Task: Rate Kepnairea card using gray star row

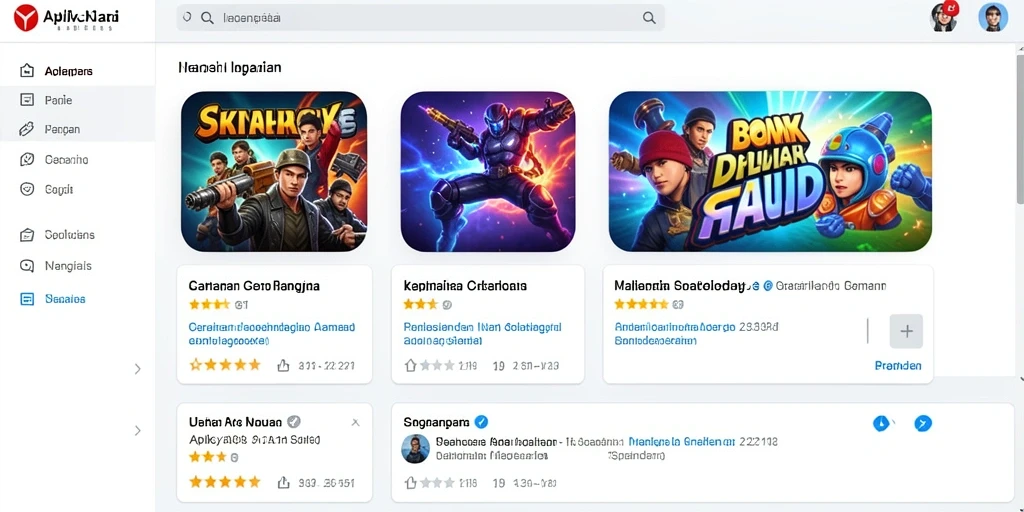Action: 437,366
